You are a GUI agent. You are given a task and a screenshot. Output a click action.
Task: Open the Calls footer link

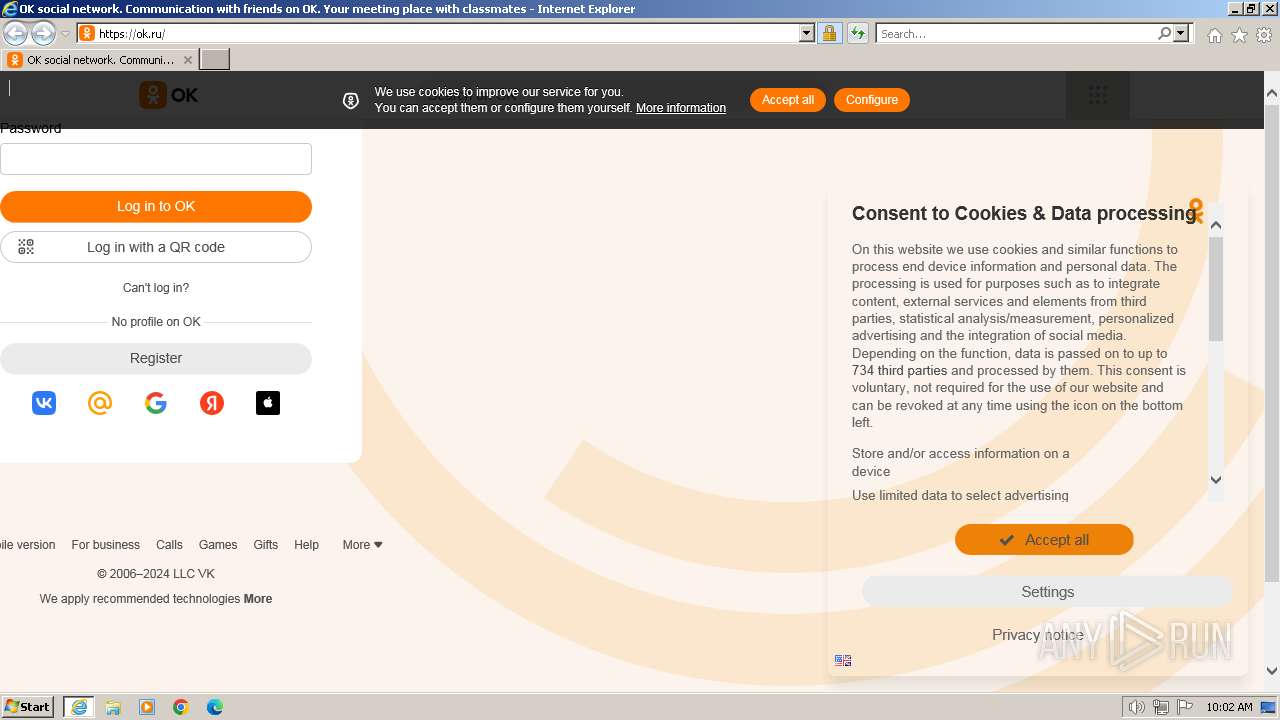(x=169, y=545)
